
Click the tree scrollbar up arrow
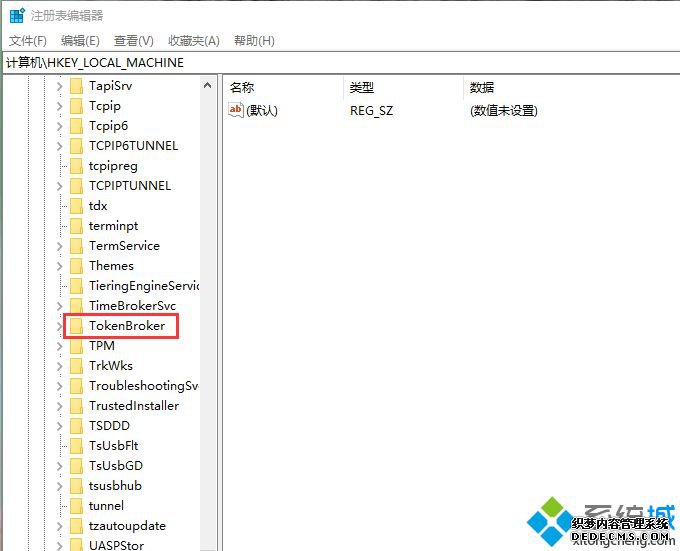coord(208,85)
